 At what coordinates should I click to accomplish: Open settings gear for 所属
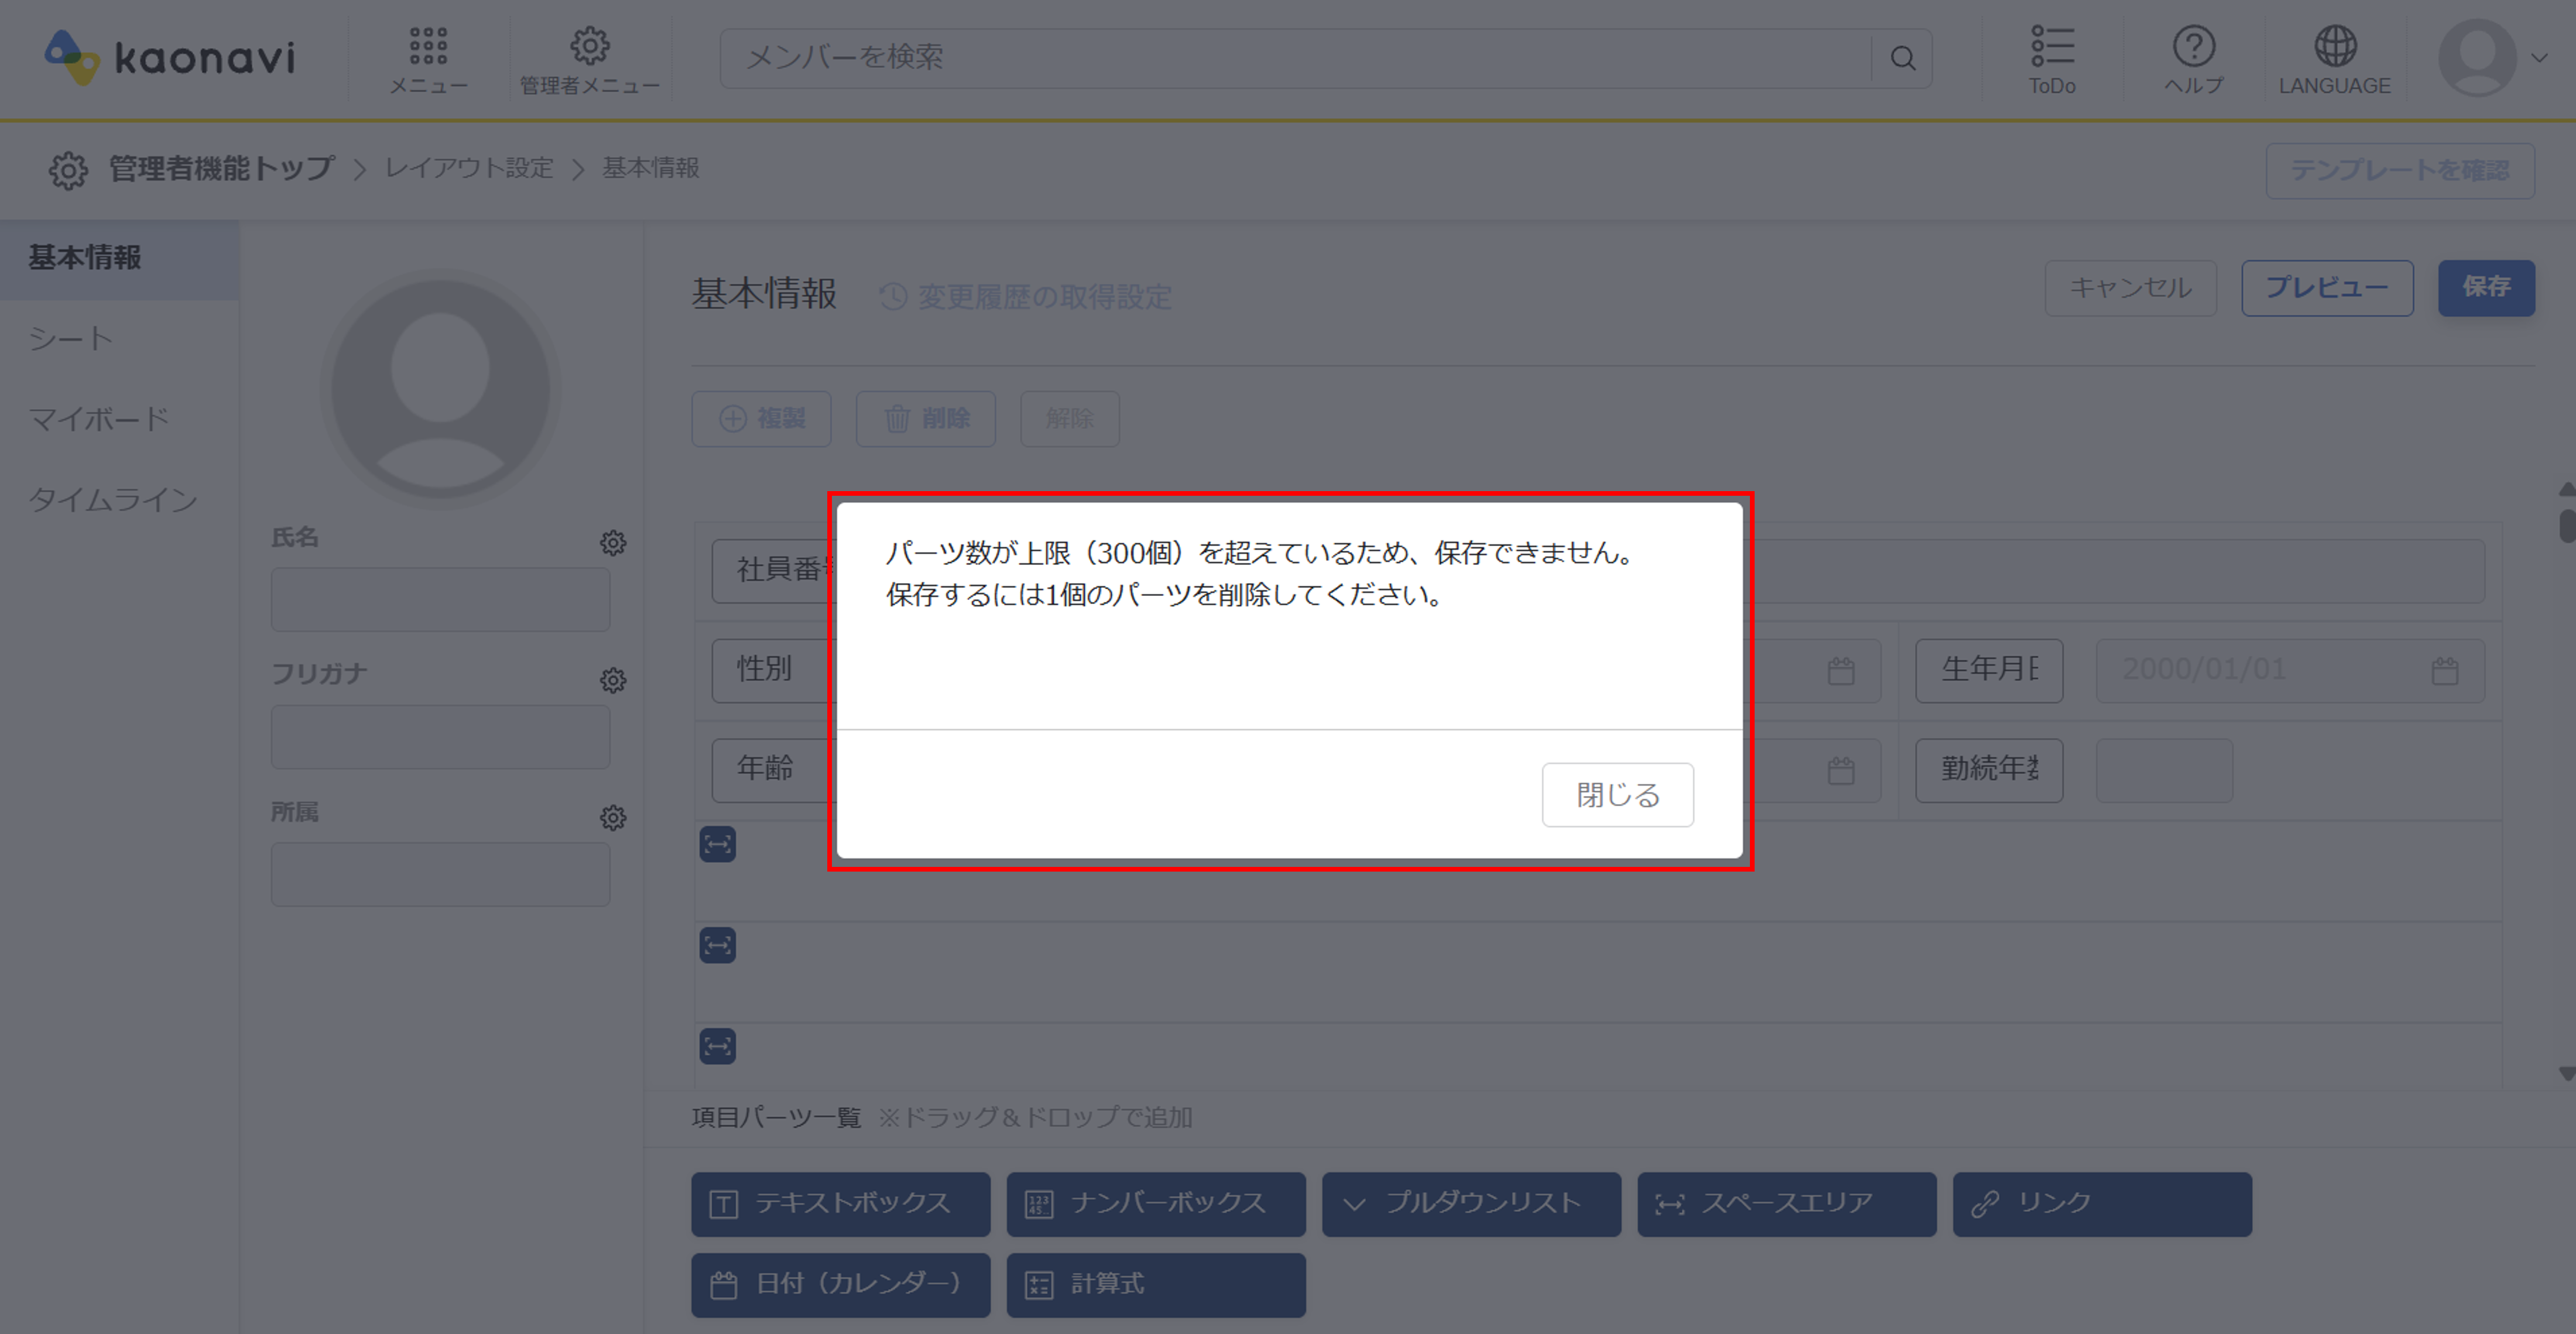coord(613,817)
